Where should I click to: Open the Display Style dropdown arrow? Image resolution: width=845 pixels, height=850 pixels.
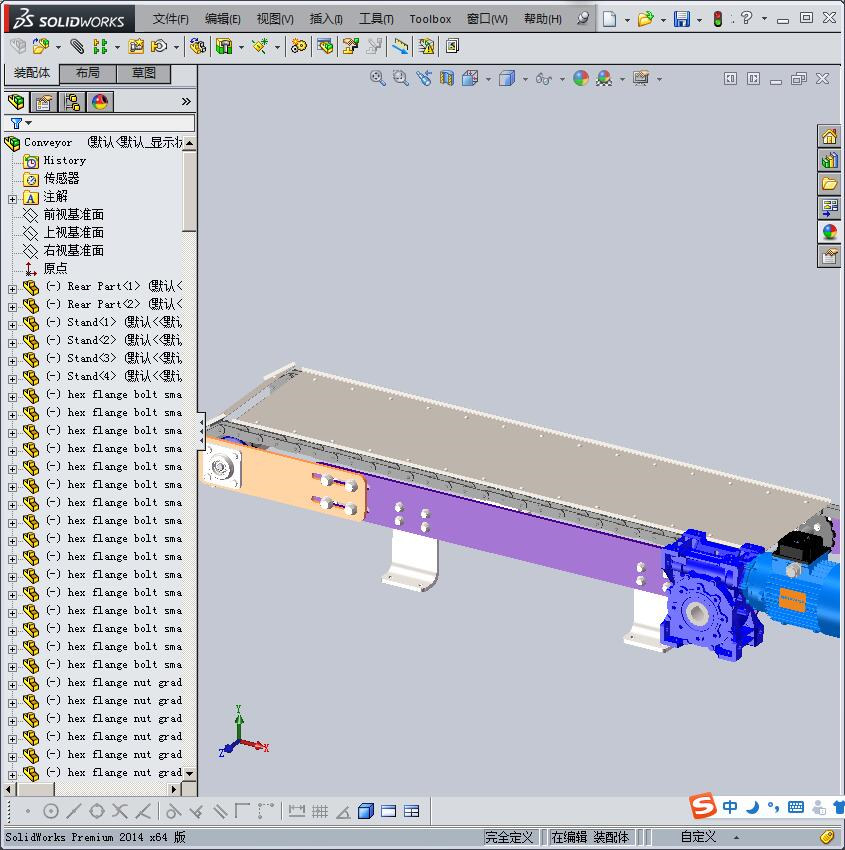[525, 79]
